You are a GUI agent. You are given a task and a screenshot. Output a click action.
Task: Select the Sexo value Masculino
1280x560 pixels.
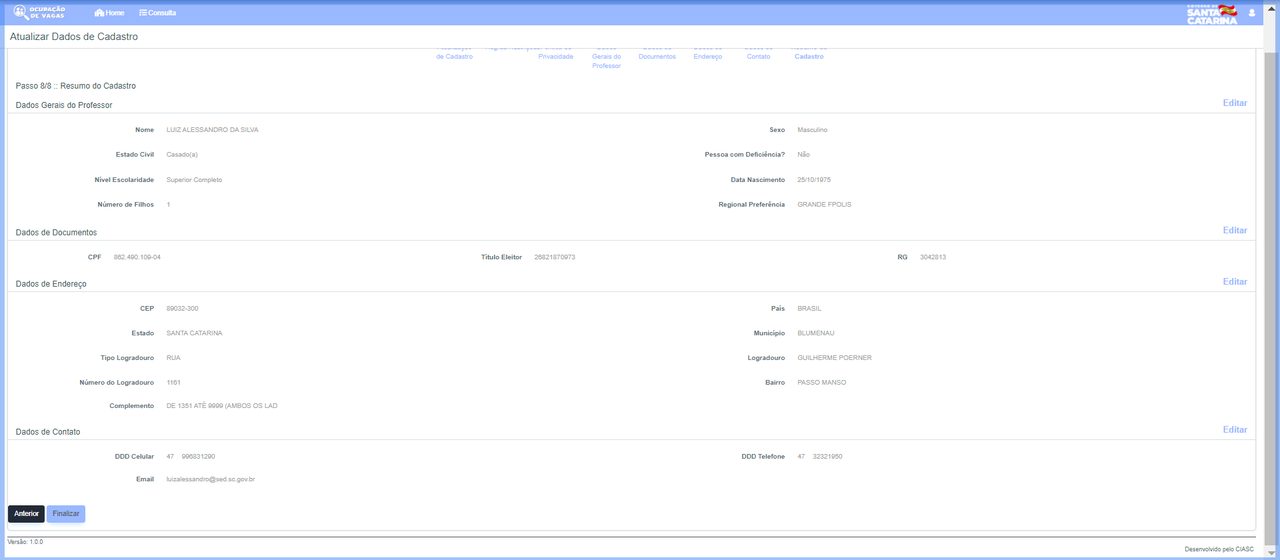[812, 130]
